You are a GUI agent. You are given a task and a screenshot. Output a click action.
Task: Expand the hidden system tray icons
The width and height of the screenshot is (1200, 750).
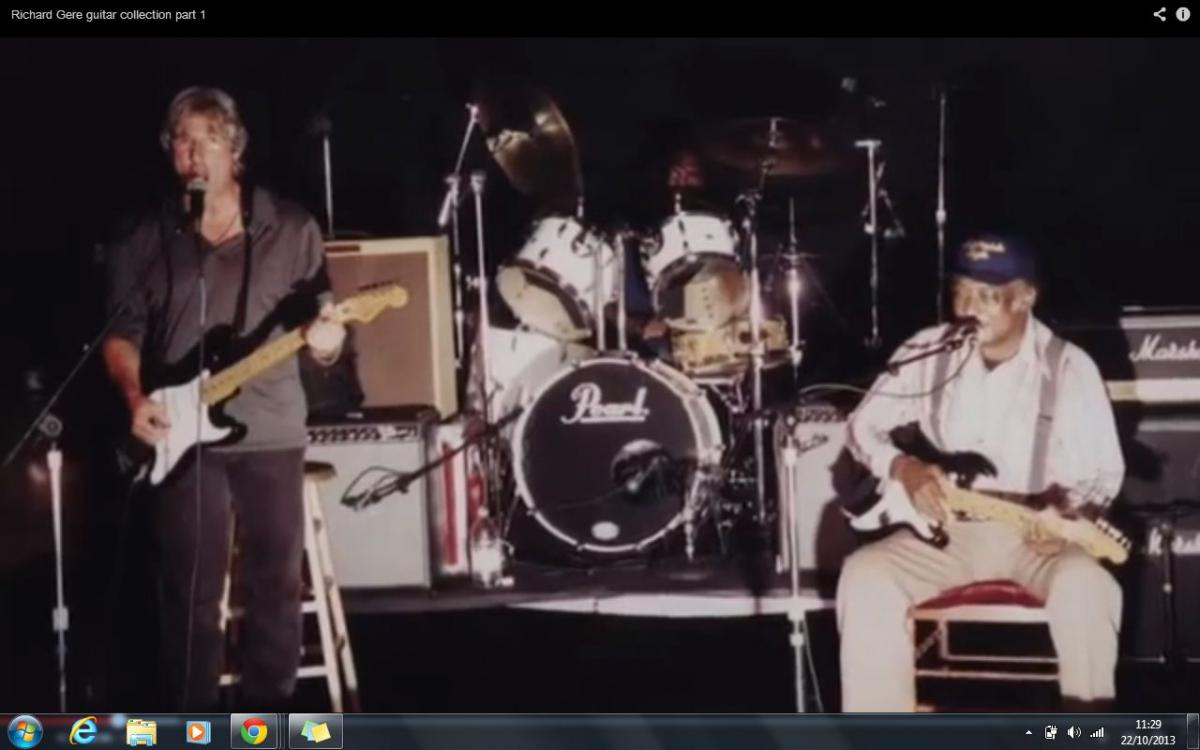point(1029,732)
